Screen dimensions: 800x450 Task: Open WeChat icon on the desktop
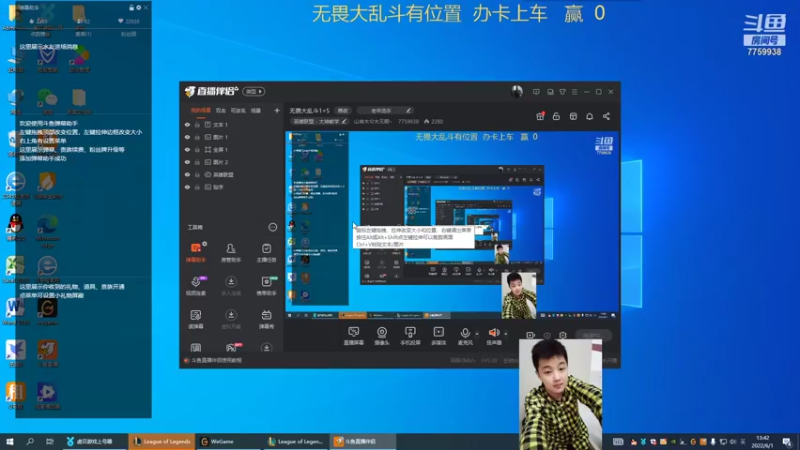pos(47,101)
